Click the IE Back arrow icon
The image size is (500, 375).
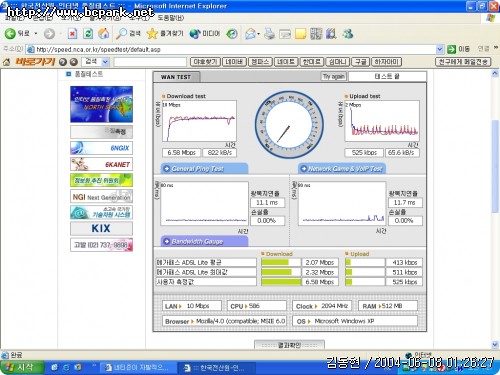(x=10, y=34)
